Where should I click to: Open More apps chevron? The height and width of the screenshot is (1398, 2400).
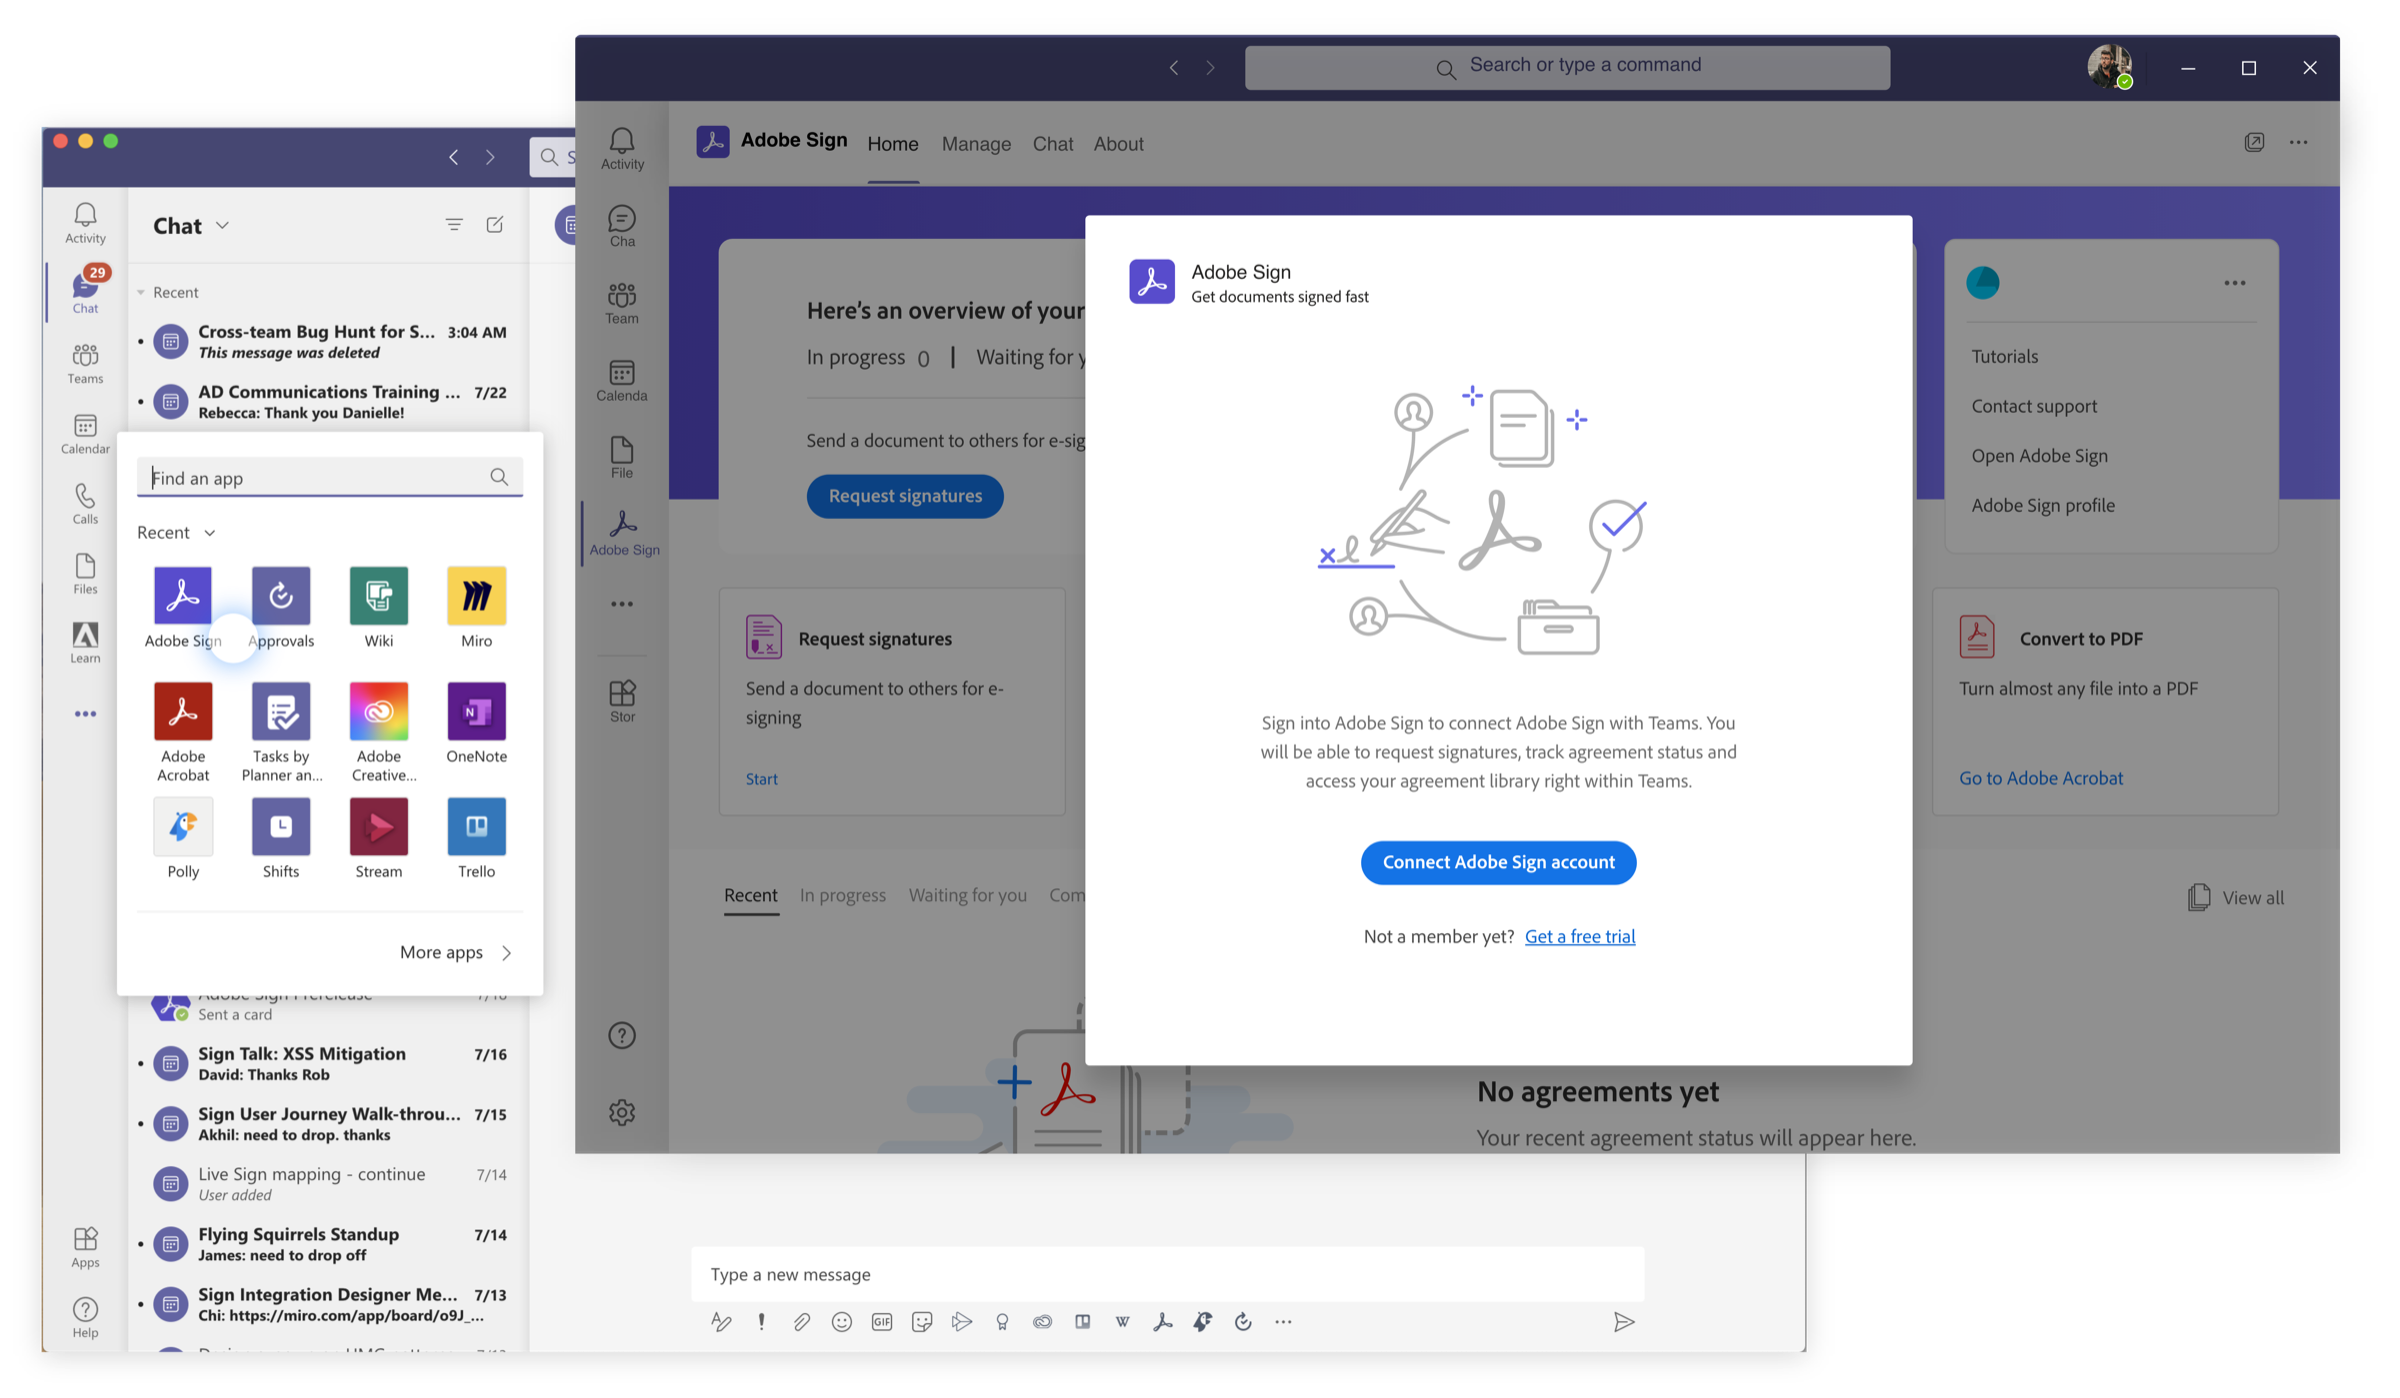point(507,953)
